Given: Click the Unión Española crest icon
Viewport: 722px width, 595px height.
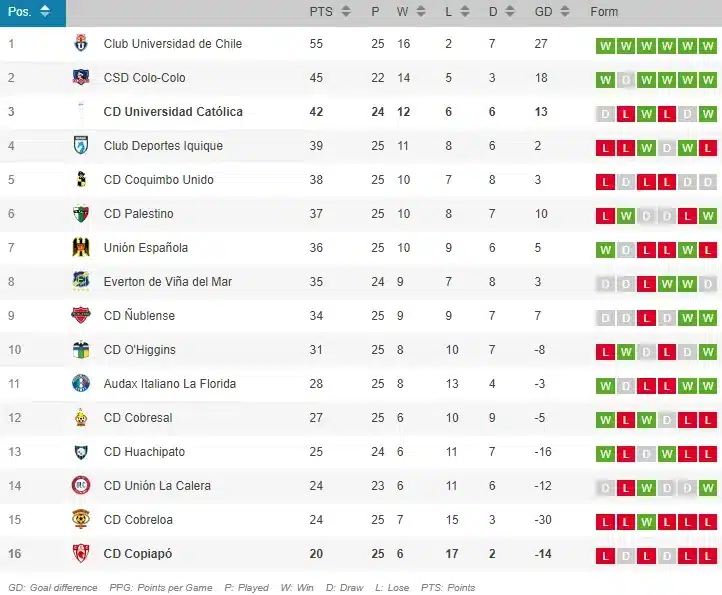Looking at the screenshot, I should point(81,248).
